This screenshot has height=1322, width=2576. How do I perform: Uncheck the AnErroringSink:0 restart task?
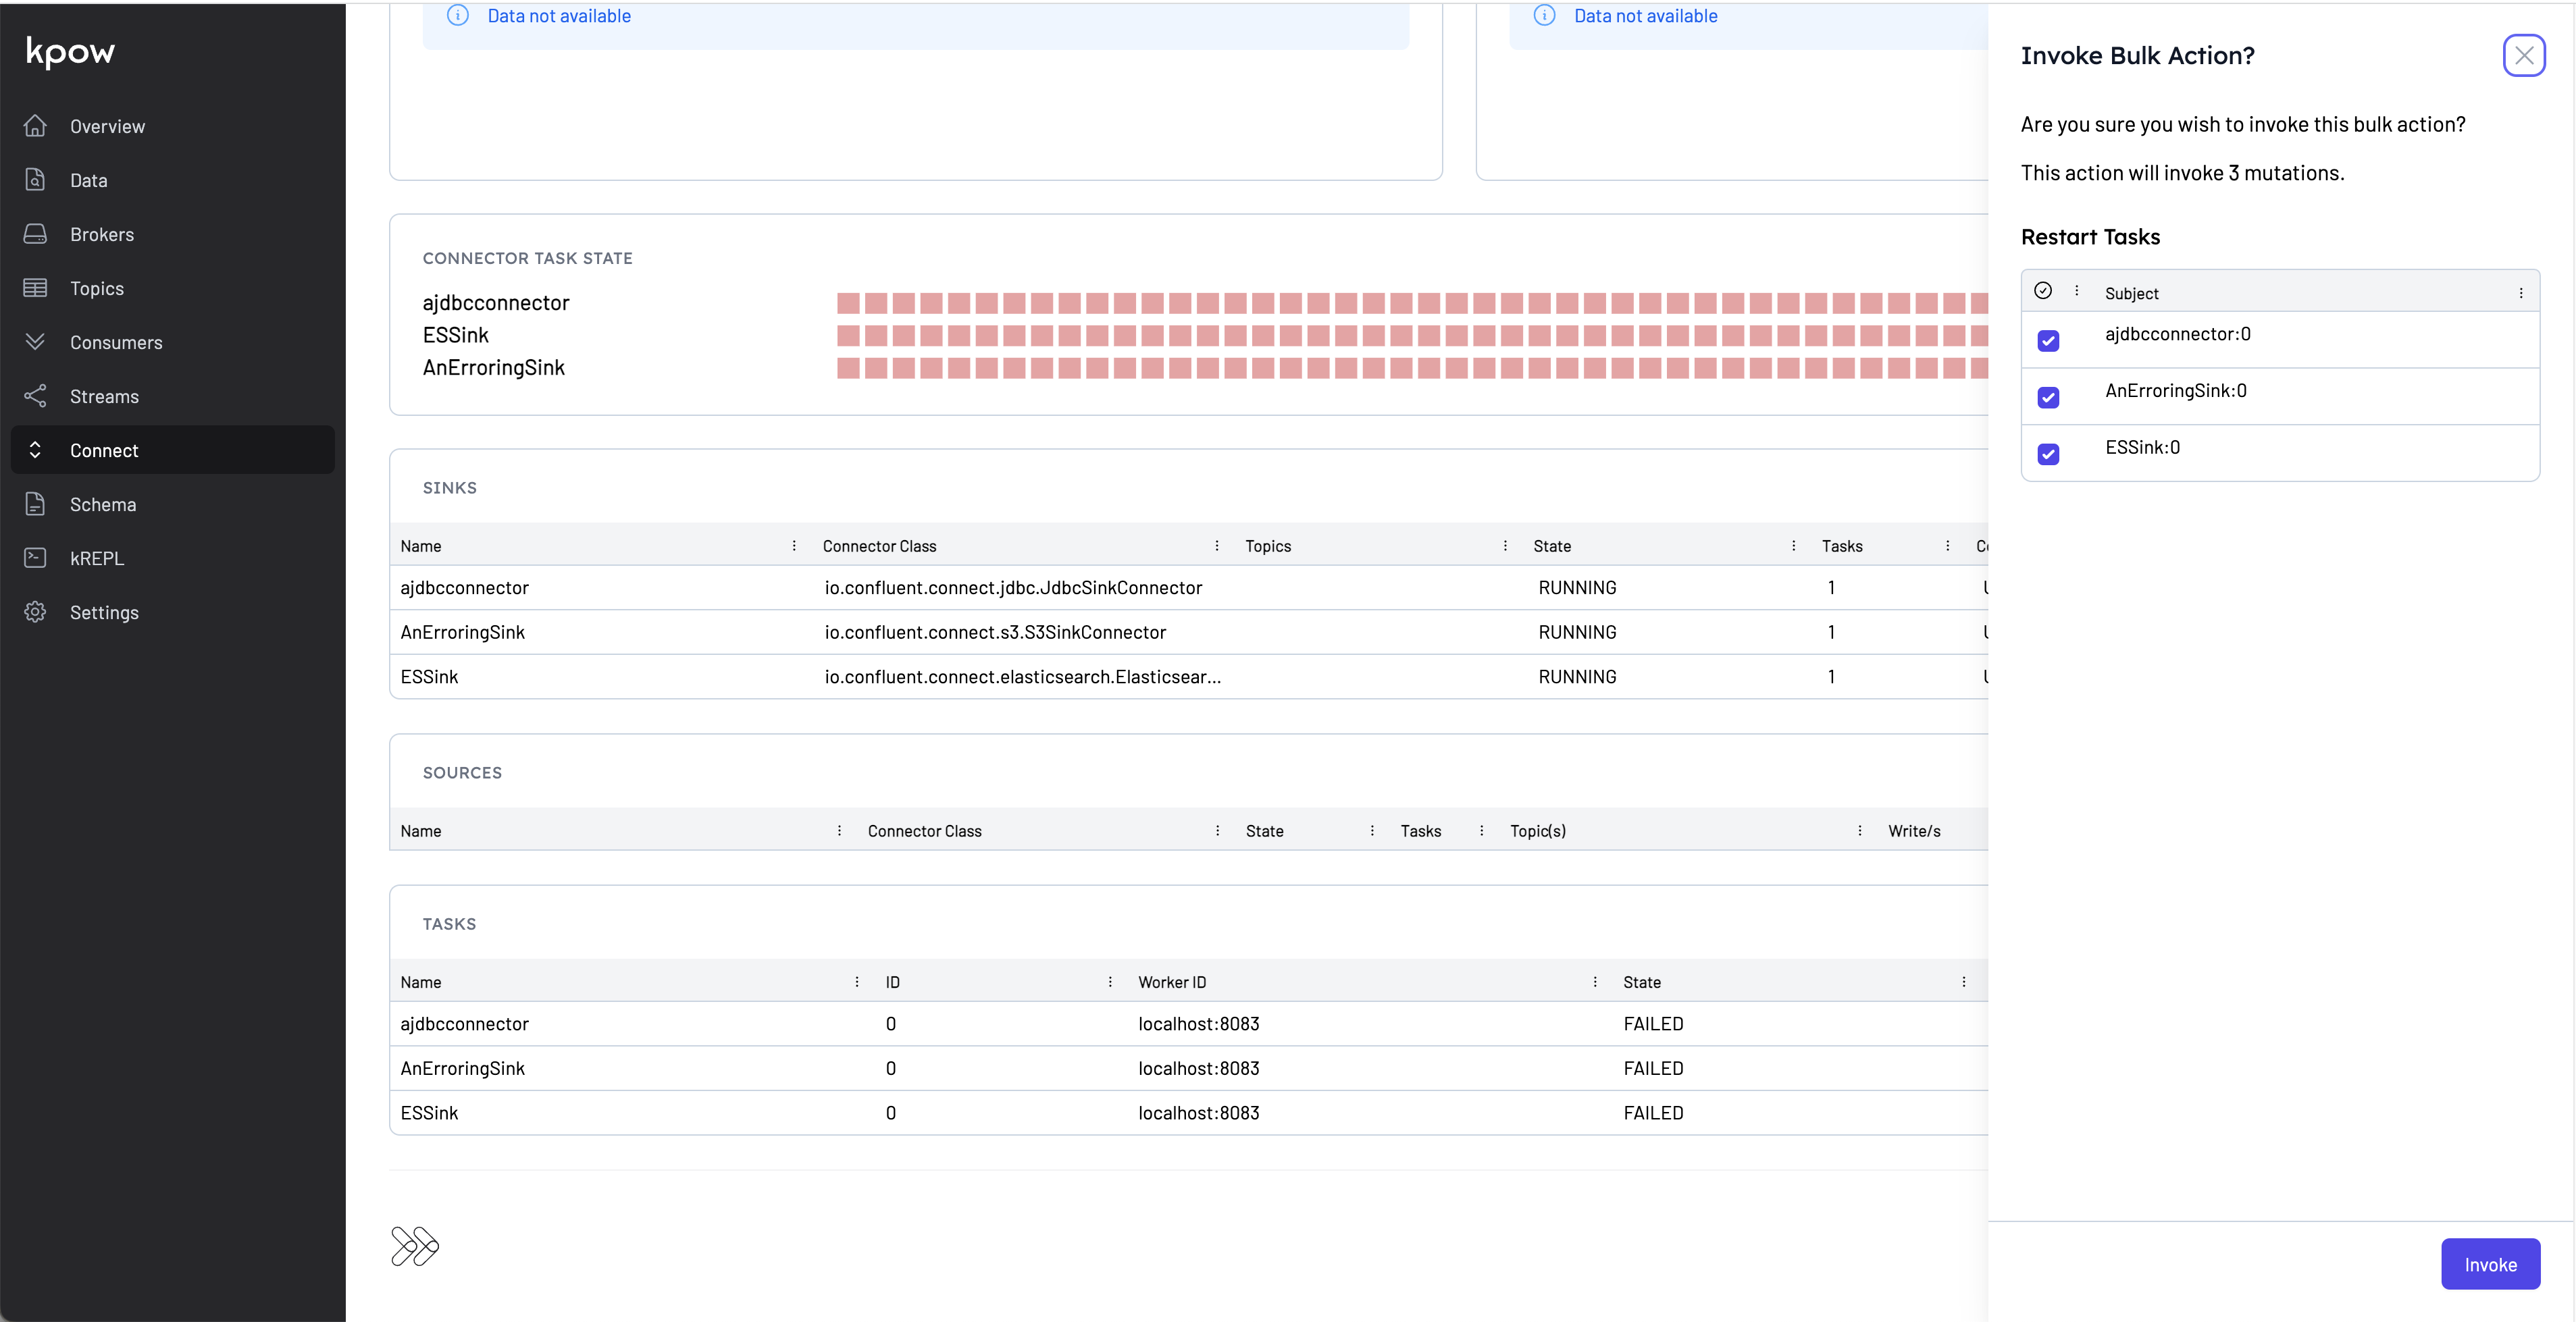click(x=2049, y=397)
